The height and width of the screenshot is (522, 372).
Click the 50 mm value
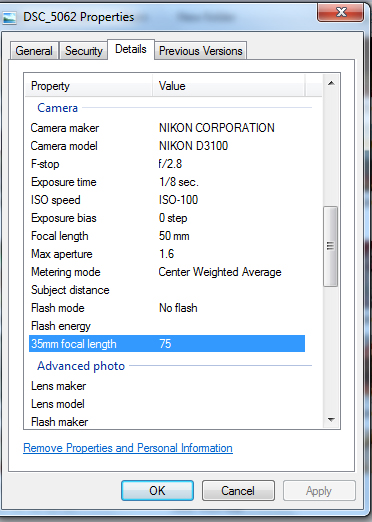coord(174,236)
